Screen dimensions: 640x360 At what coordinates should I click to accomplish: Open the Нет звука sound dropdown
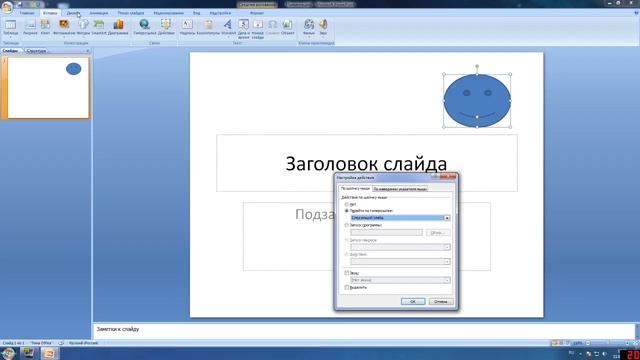[x=447, y=280]
